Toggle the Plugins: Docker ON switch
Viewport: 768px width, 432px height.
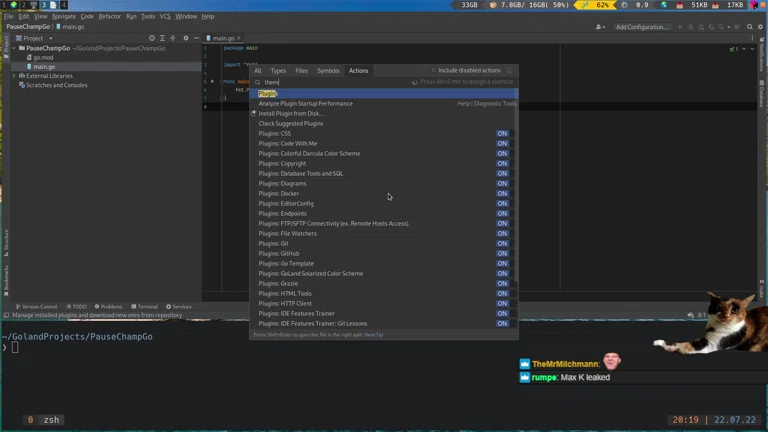tap(502, 193)
